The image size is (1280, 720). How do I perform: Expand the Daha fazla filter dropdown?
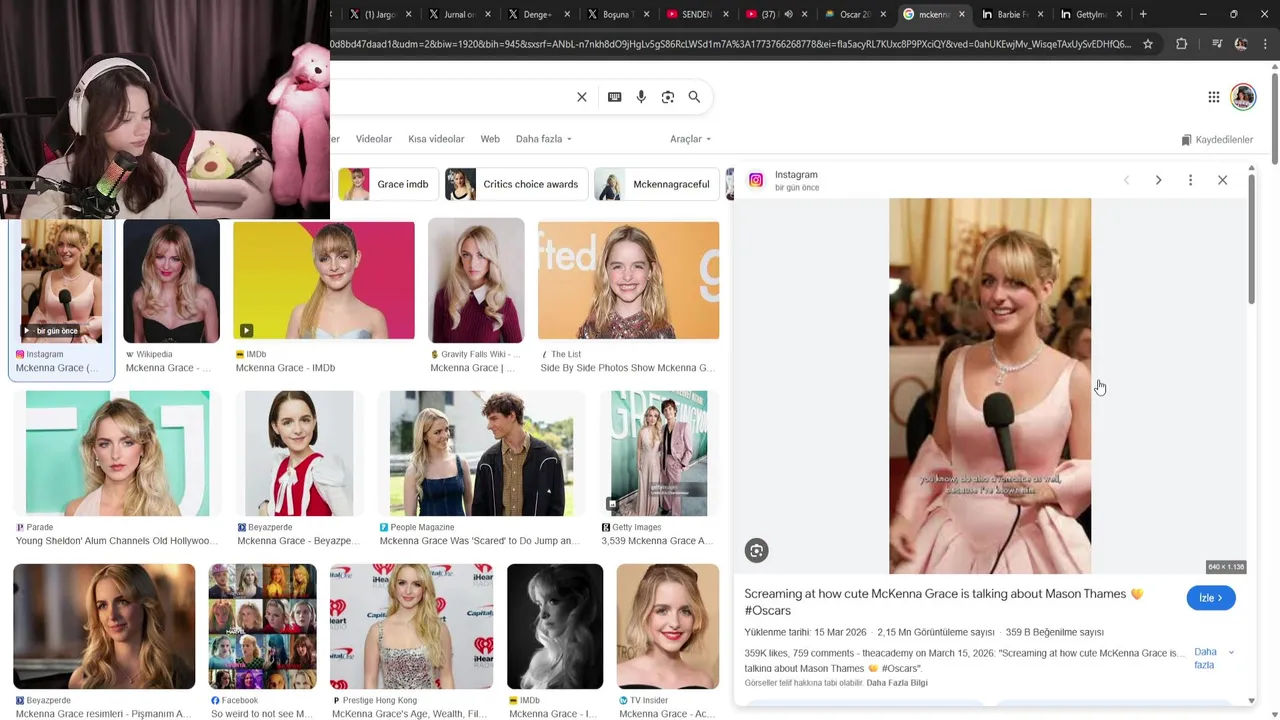[x=543, y=139]
